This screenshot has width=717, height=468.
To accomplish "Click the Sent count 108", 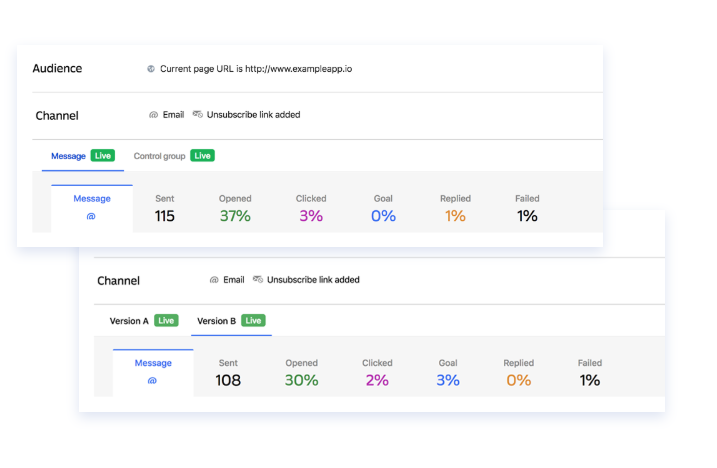I will (228, 380).
